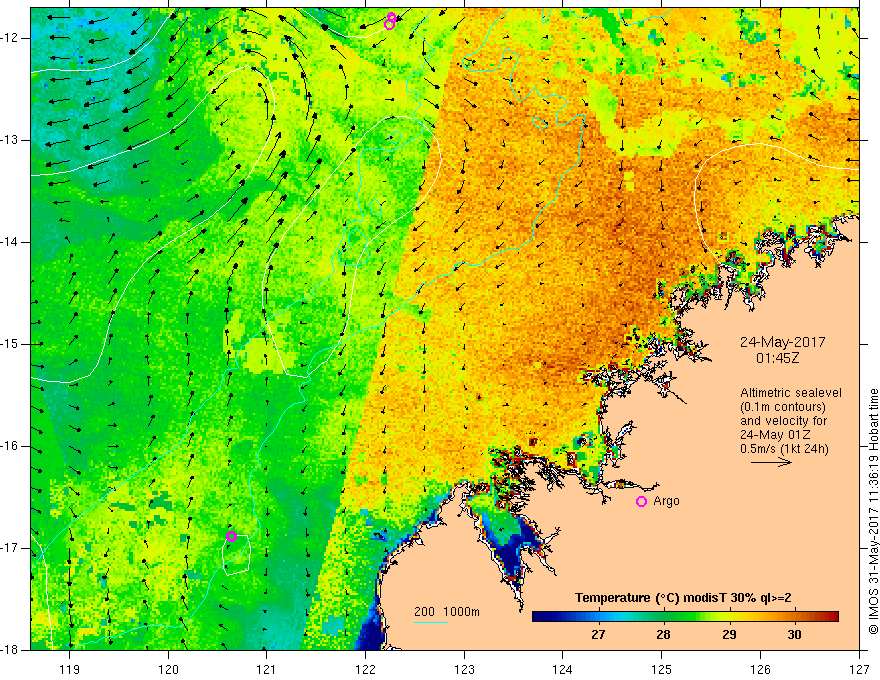
Task: Click the 'and velocity for' caption line
Action: pos(783,421)
